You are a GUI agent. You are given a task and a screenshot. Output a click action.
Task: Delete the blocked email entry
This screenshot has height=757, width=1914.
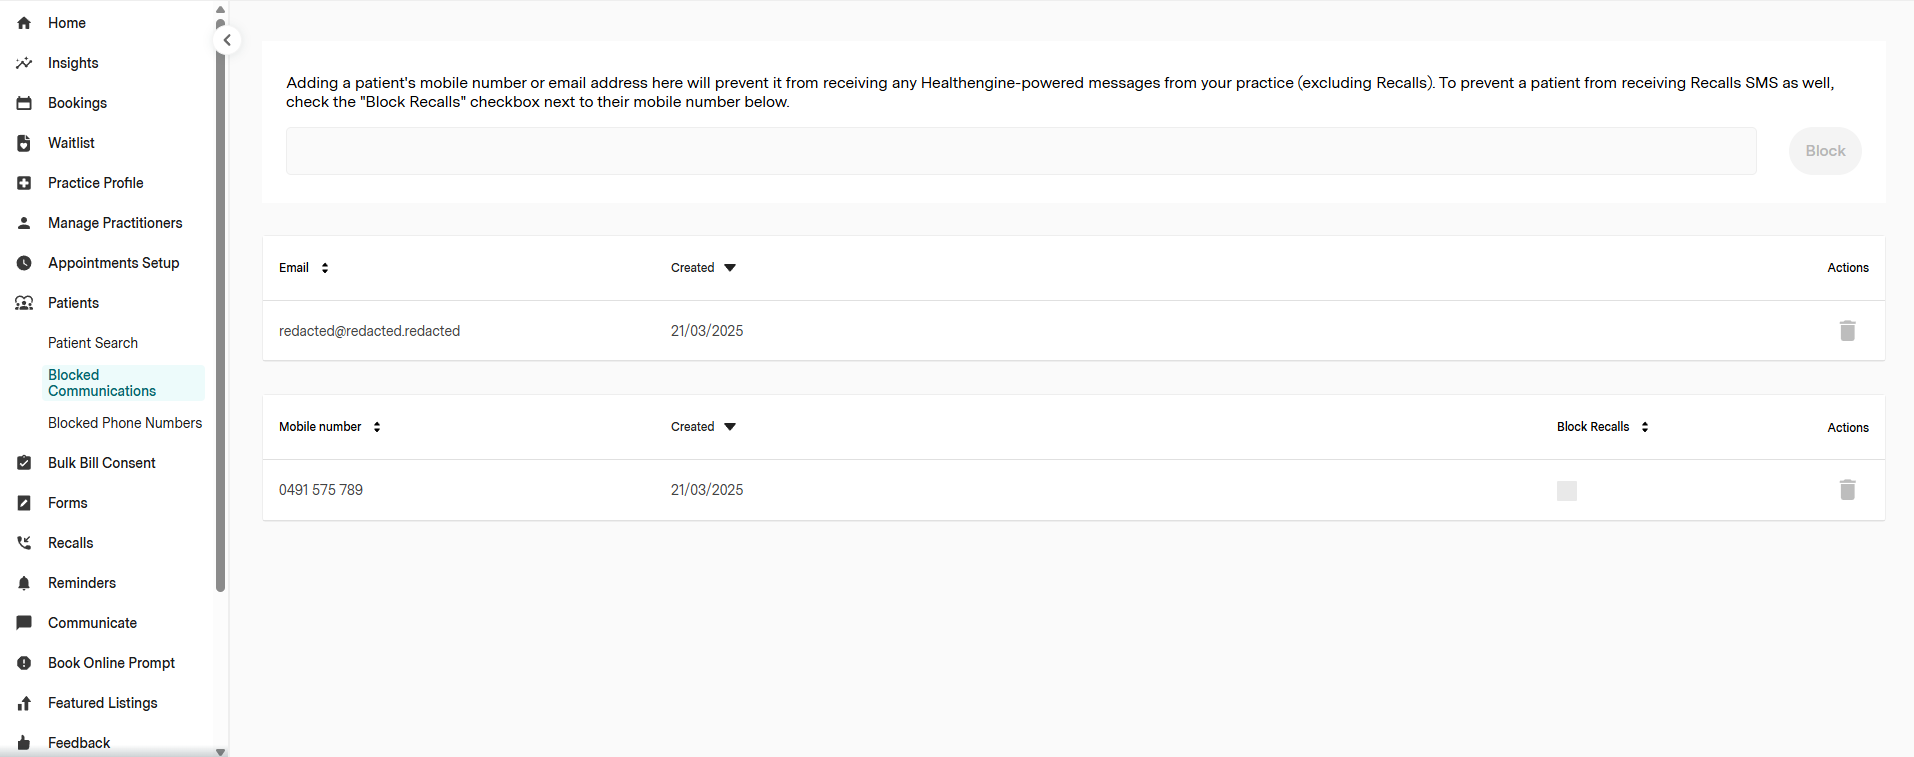point(1847,331)
